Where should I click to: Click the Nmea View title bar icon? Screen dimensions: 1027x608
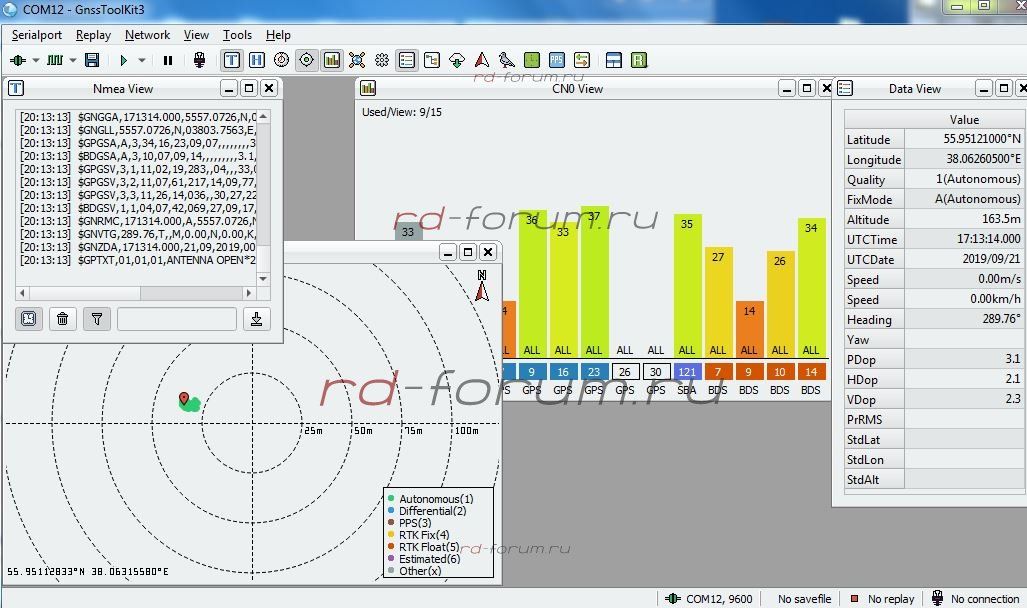(x=16, y=88)
